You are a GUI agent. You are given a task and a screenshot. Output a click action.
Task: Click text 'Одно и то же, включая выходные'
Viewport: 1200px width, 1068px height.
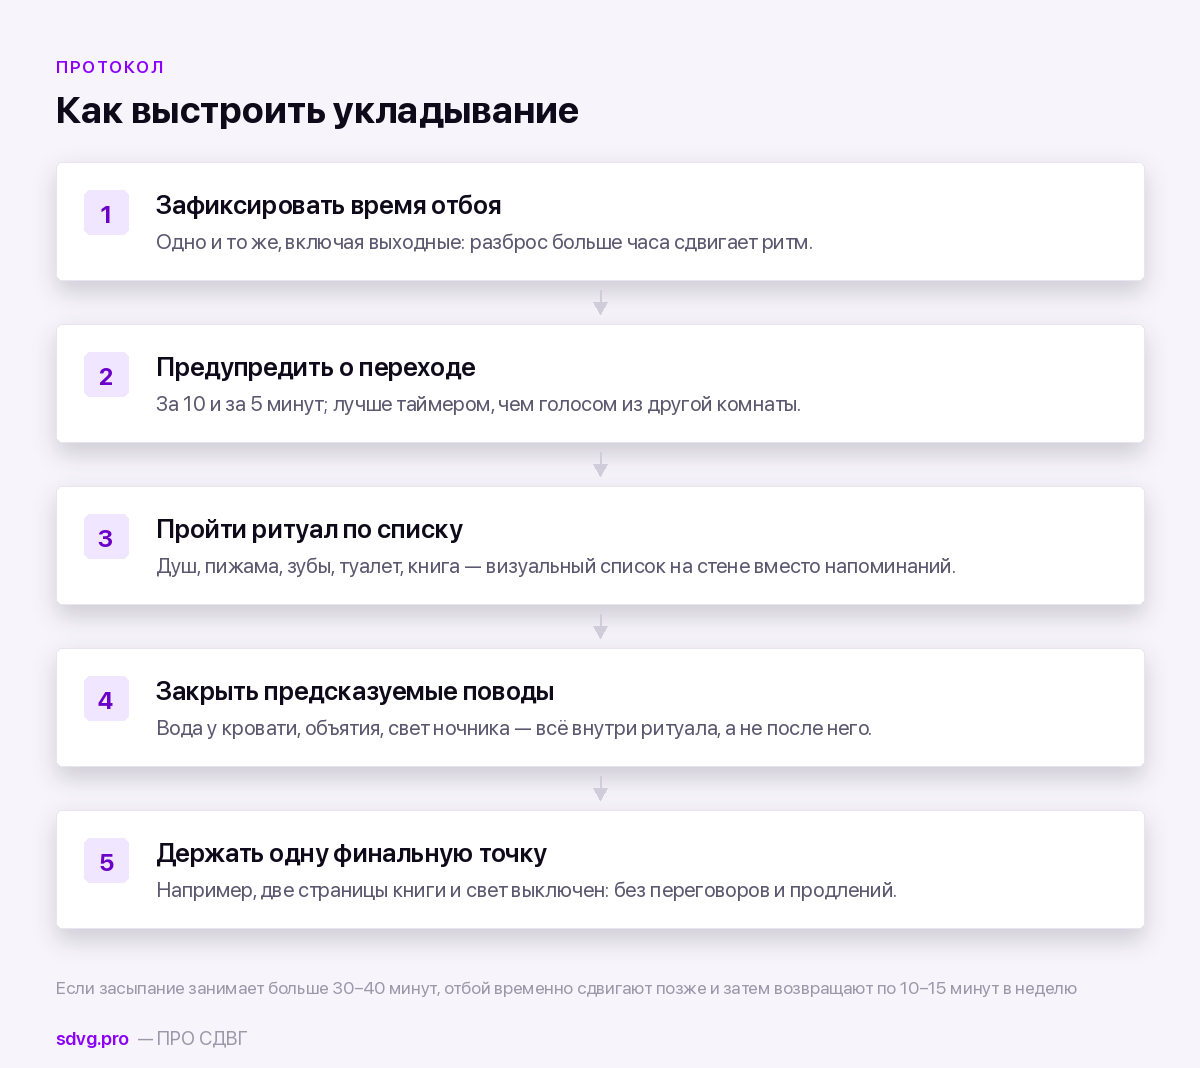[310, 242]
